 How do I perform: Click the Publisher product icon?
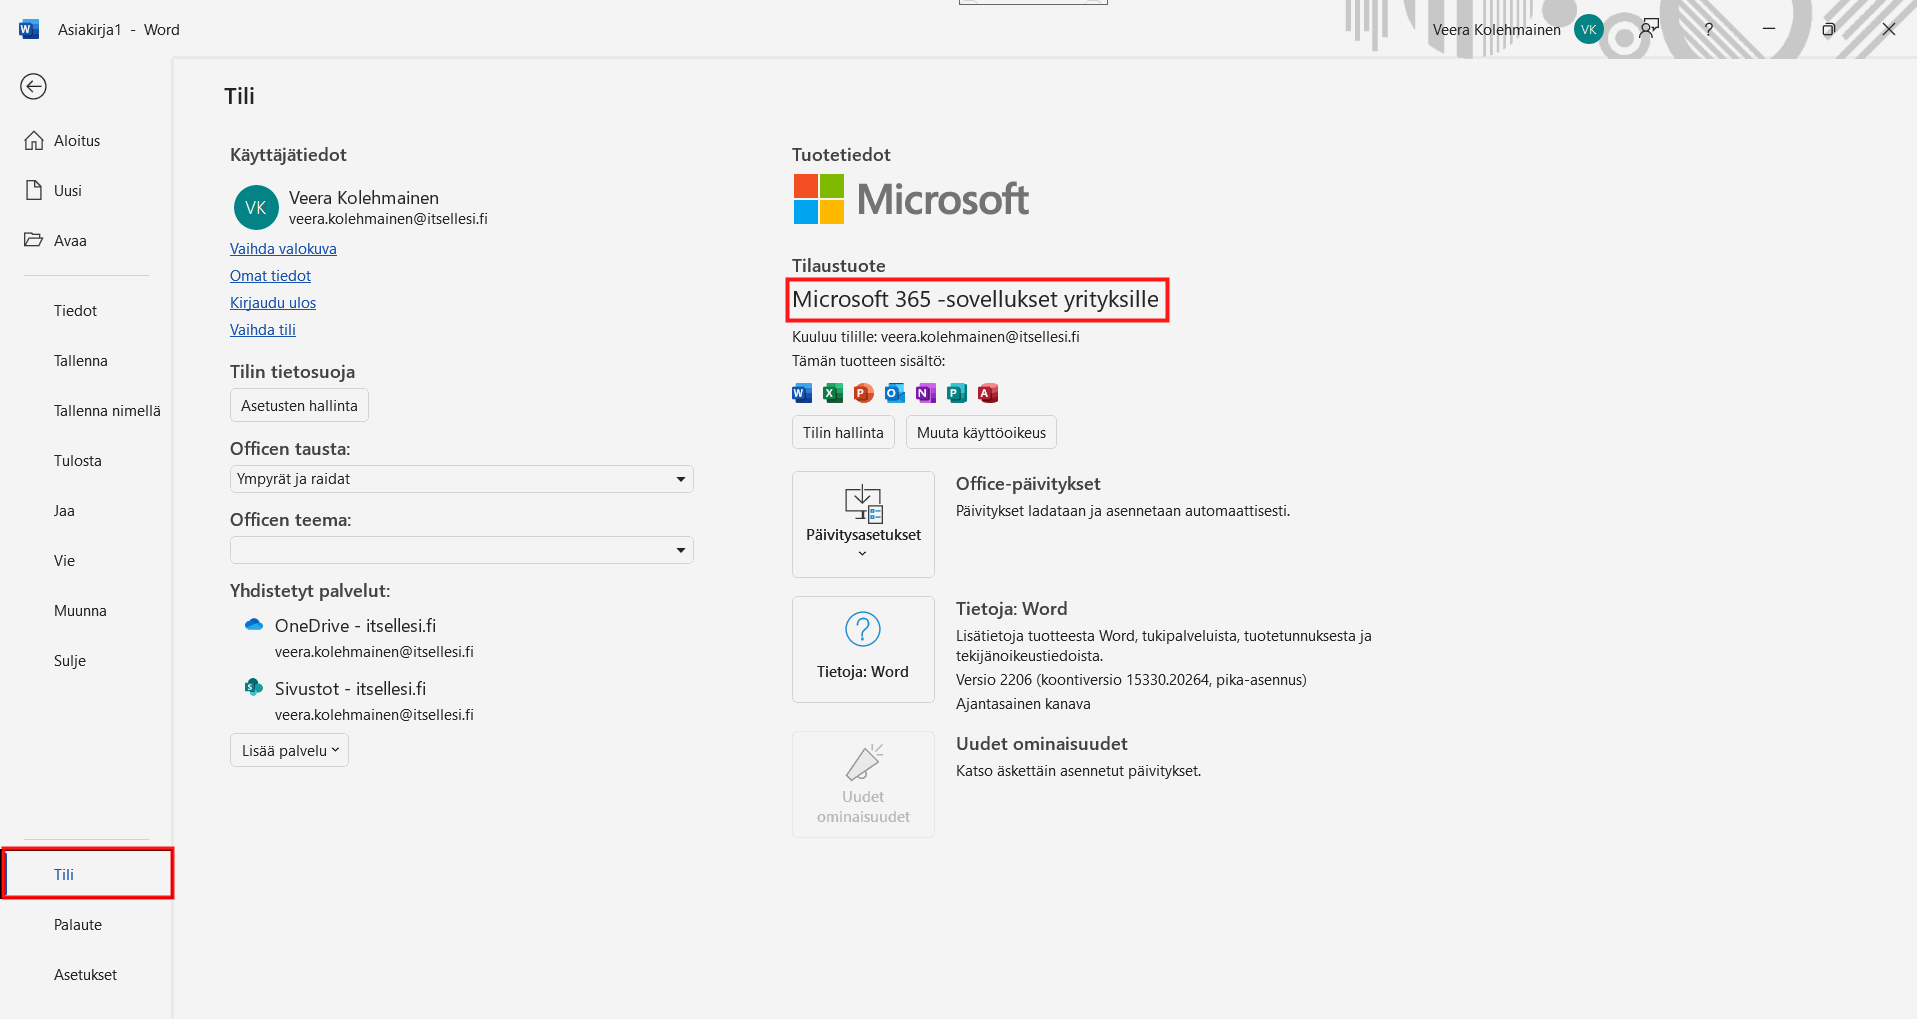point(957,393)
